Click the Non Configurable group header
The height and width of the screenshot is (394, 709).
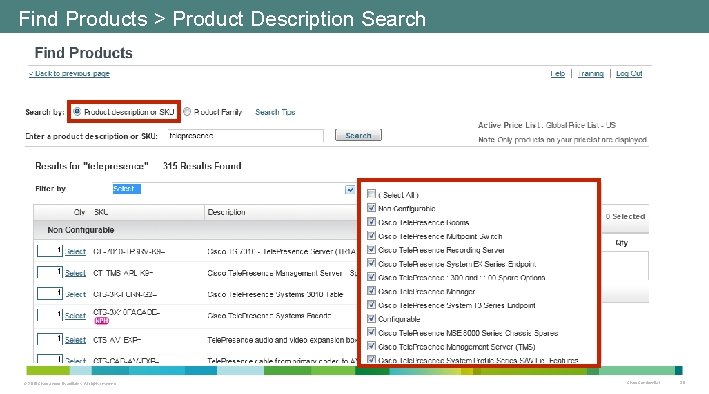[80, 230]
